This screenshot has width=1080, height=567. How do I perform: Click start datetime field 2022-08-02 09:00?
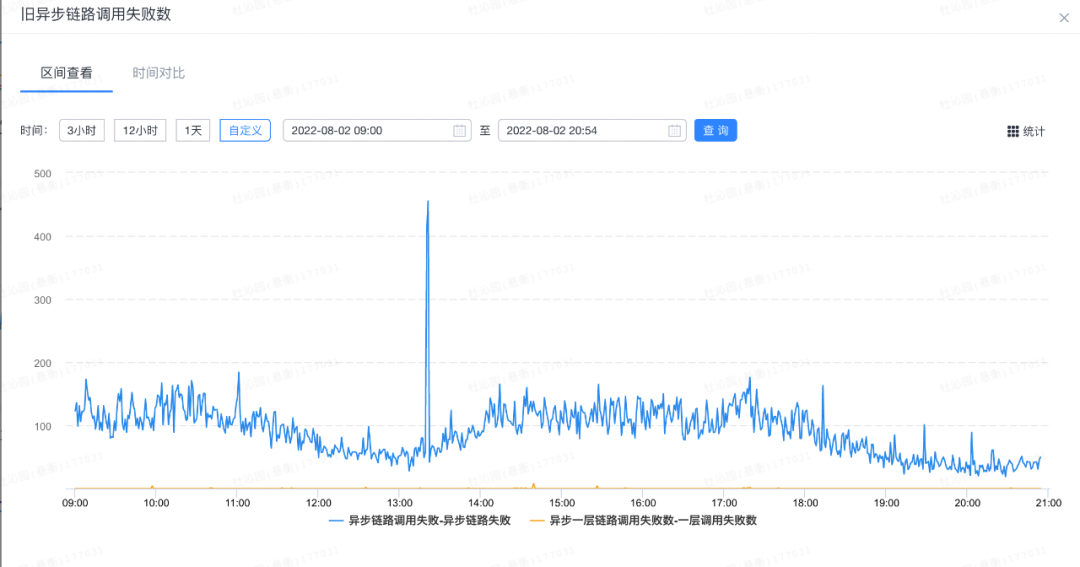tap(365, 131)
